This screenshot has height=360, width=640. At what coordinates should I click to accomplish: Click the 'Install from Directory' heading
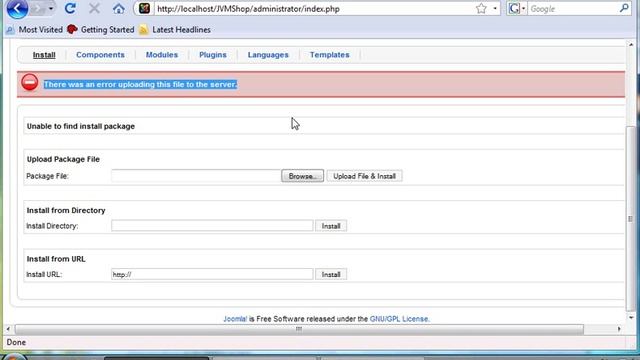click(x=66, y=210)
